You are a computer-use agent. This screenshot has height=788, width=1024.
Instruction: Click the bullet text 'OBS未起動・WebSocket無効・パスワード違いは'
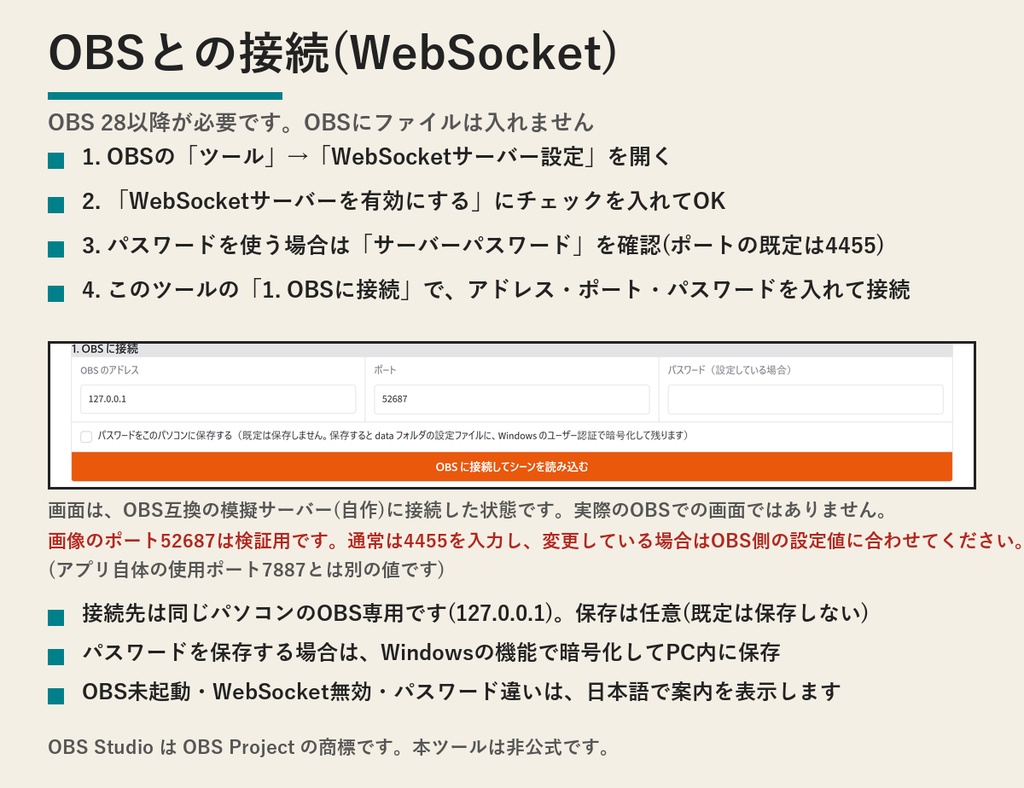(323, 692)
